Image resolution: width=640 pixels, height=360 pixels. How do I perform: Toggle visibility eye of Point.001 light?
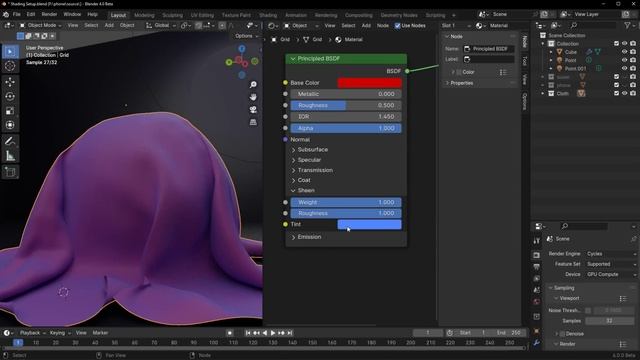click(624, 69)
